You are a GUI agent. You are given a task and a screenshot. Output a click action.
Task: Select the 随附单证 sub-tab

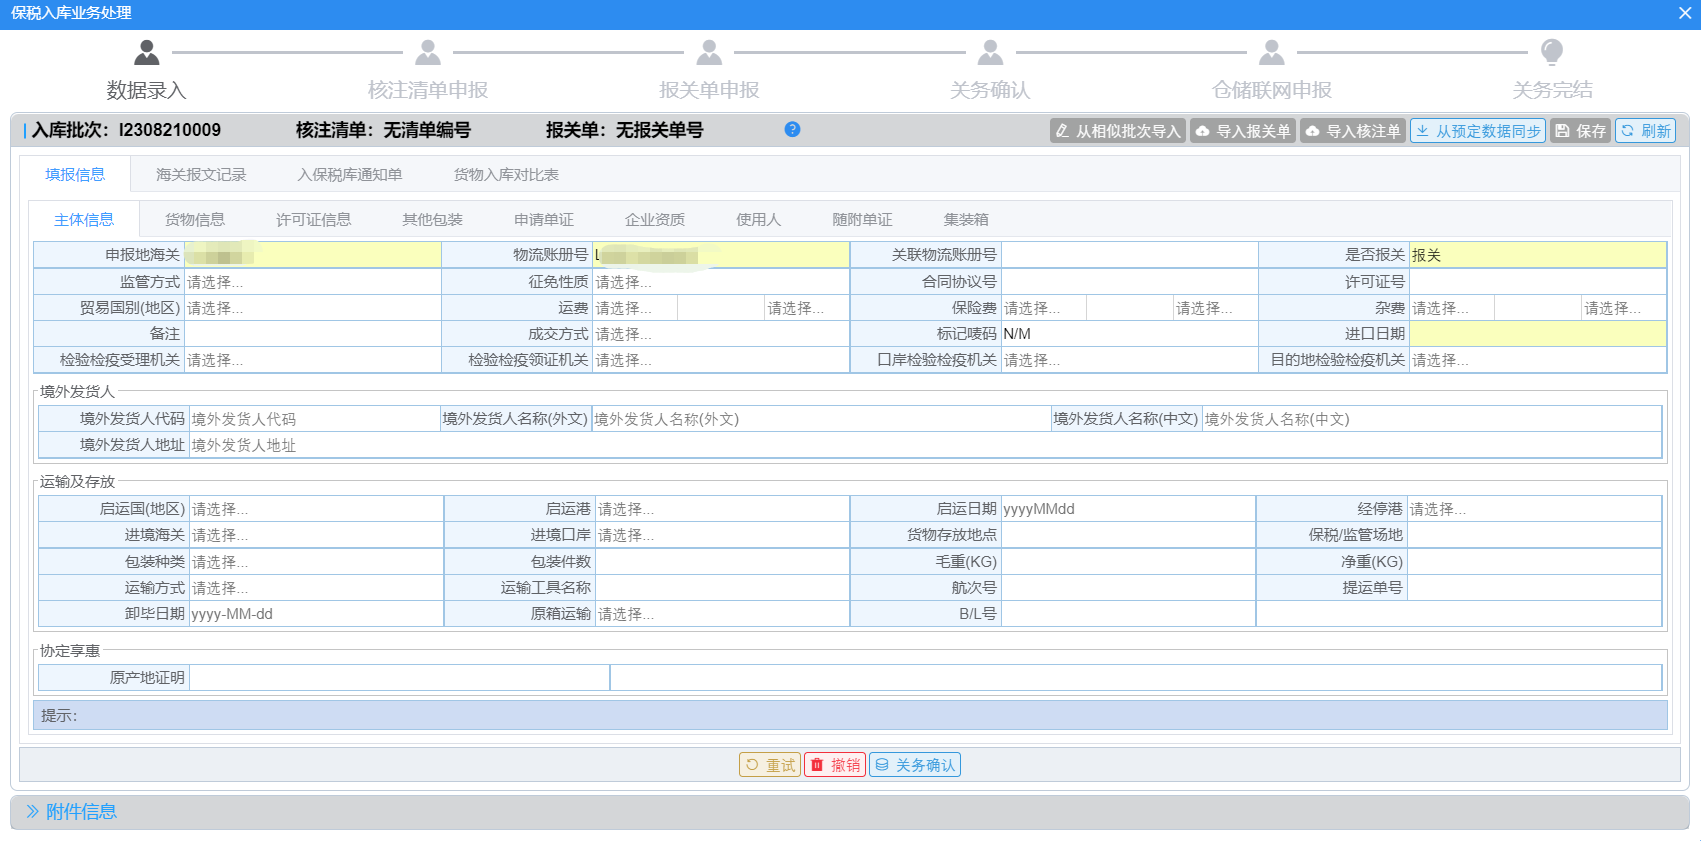point(862,219)
